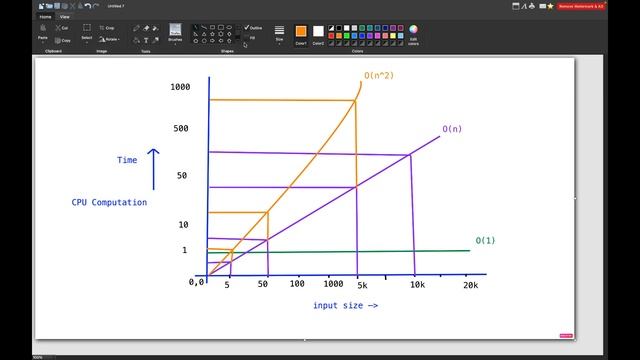Click the Cut scissors button
Viewport: 640px width, 360px height.
pos(61,28)
